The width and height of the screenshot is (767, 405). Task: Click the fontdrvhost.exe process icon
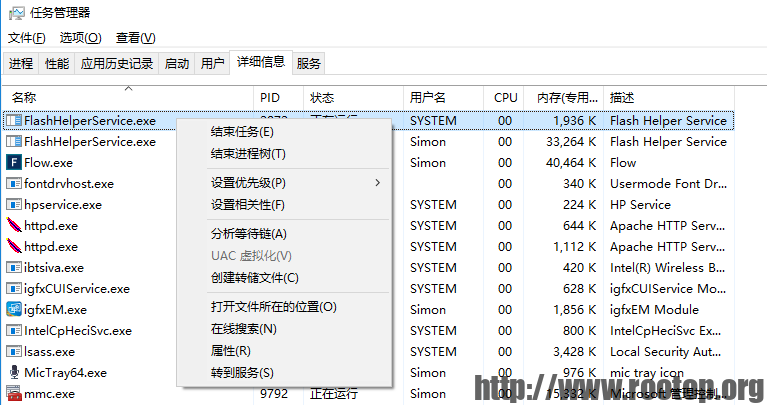pyautogui.click(x=14, y=183)
